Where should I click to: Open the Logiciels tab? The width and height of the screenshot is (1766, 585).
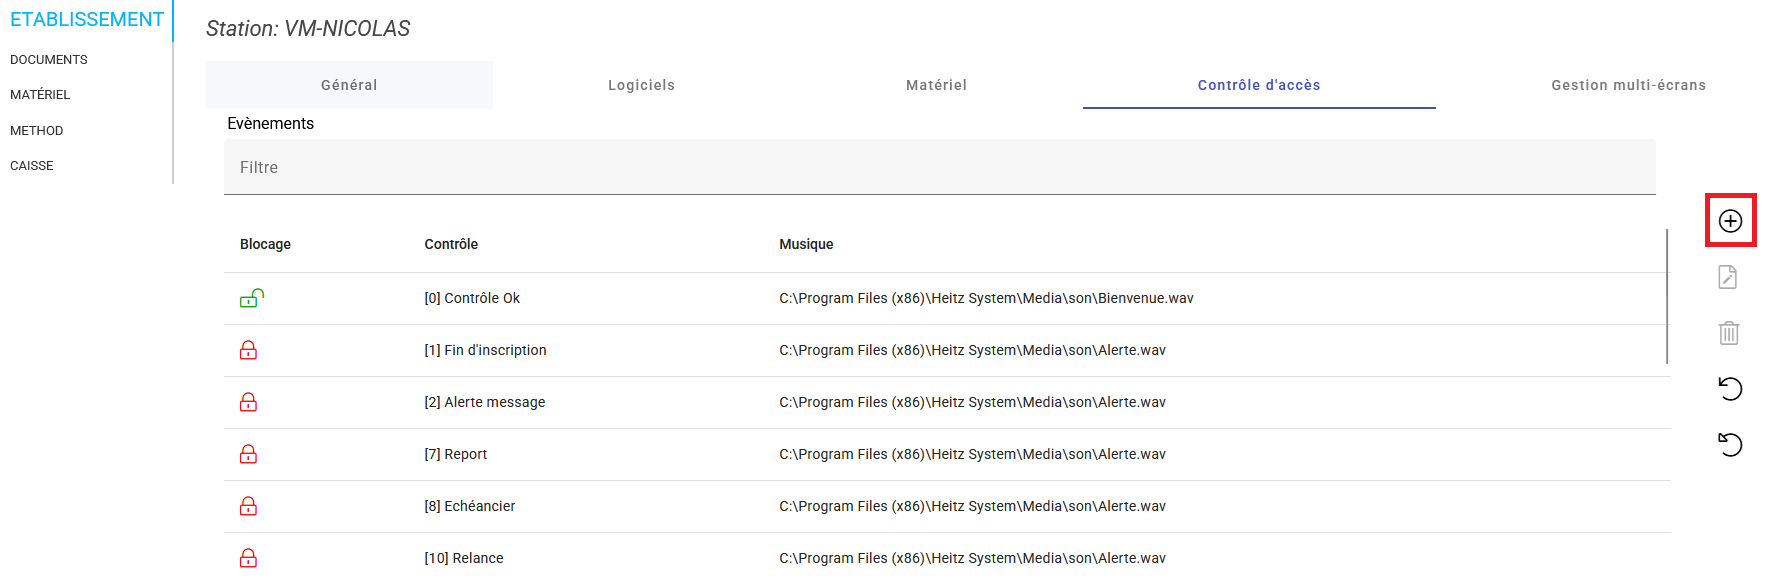[641, 85]
